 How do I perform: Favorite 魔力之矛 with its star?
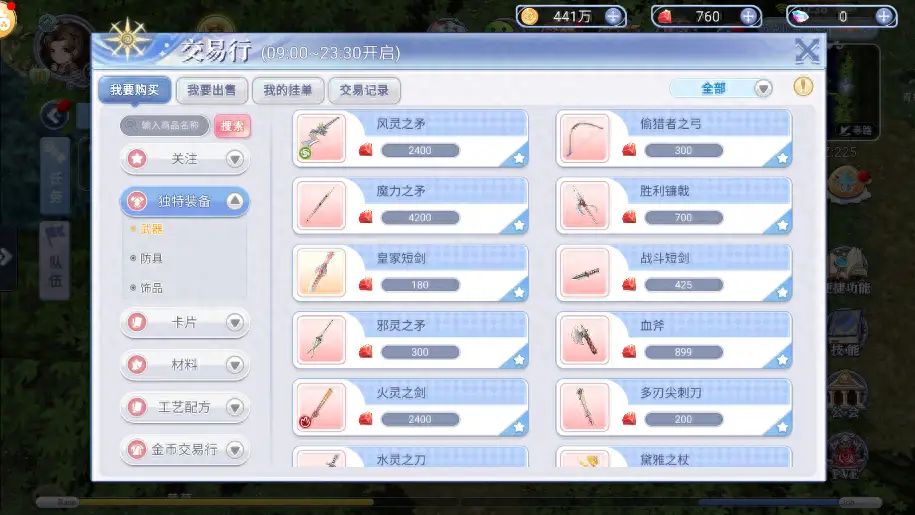click(x=519, y=225)
